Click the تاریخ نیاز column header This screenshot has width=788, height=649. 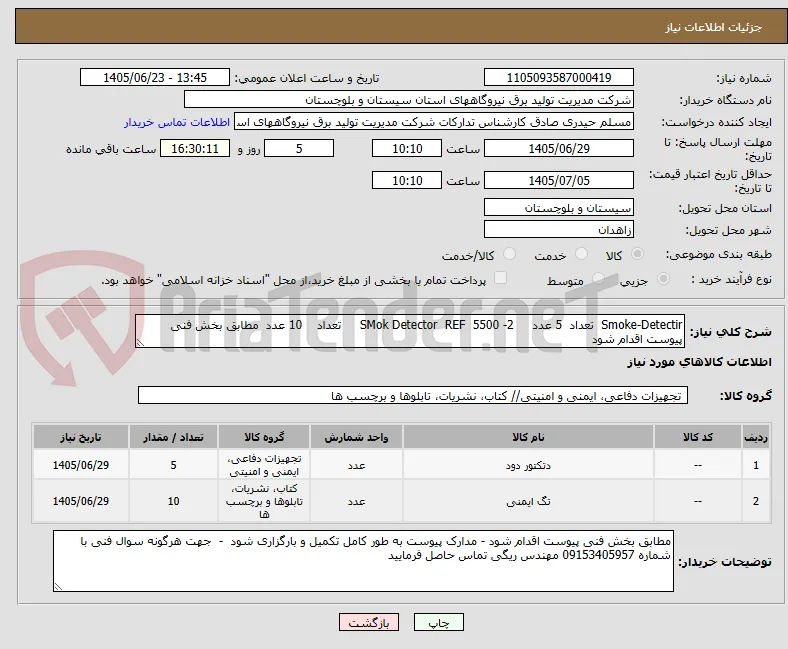point(81,437)
